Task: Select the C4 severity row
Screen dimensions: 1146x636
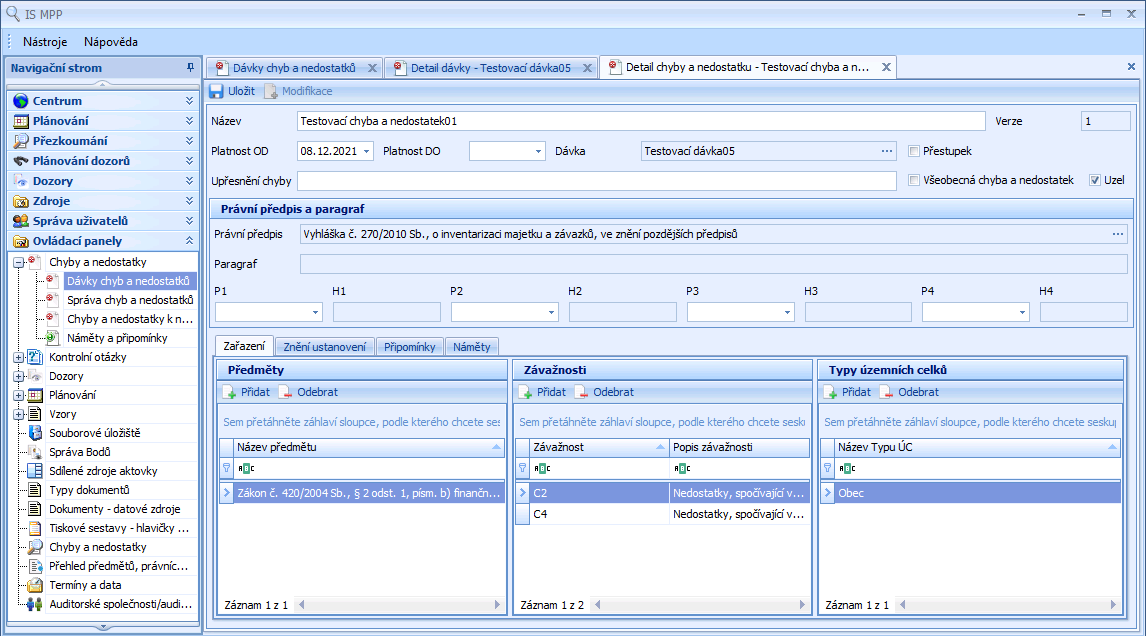Action: [x=662, y=514]
